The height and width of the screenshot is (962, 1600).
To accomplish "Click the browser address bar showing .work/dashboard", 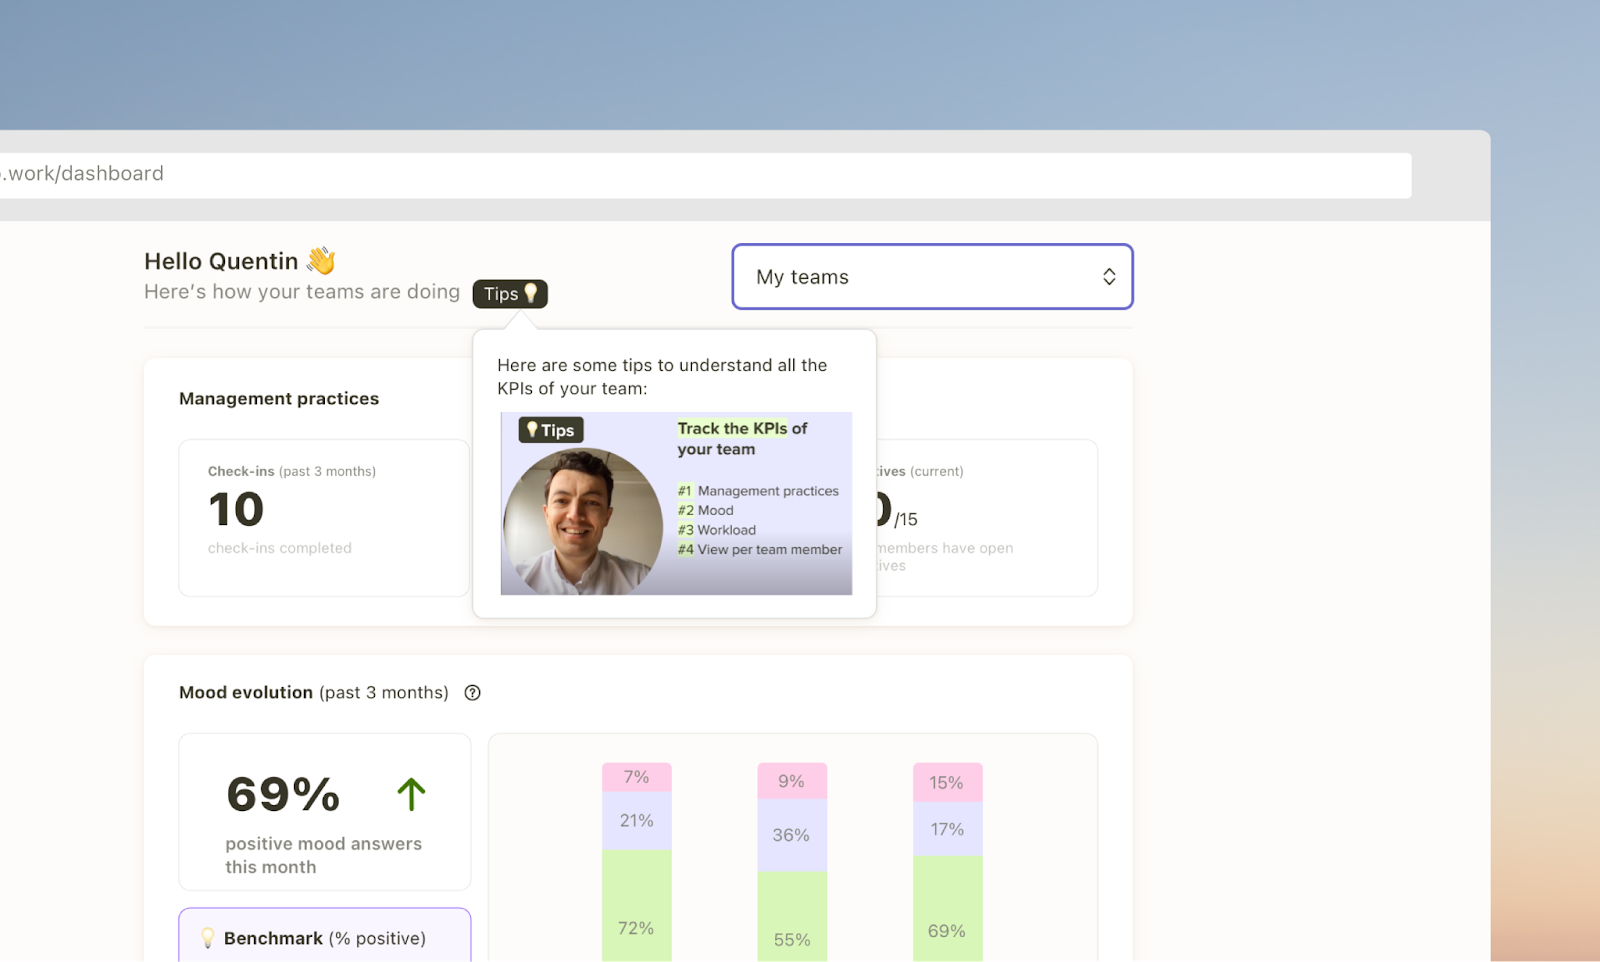I will tap(84, 173).
